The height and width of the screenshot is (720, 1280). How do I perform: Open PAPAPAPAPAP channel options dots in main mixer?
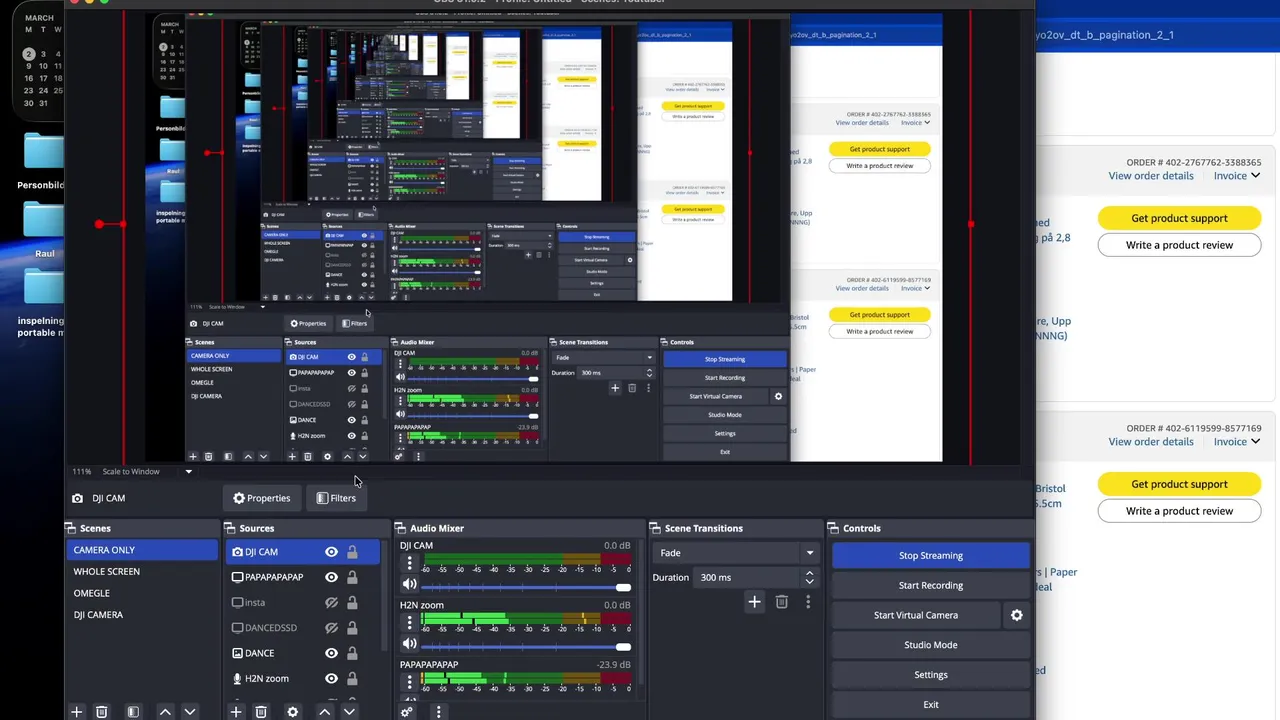[409, 682]
